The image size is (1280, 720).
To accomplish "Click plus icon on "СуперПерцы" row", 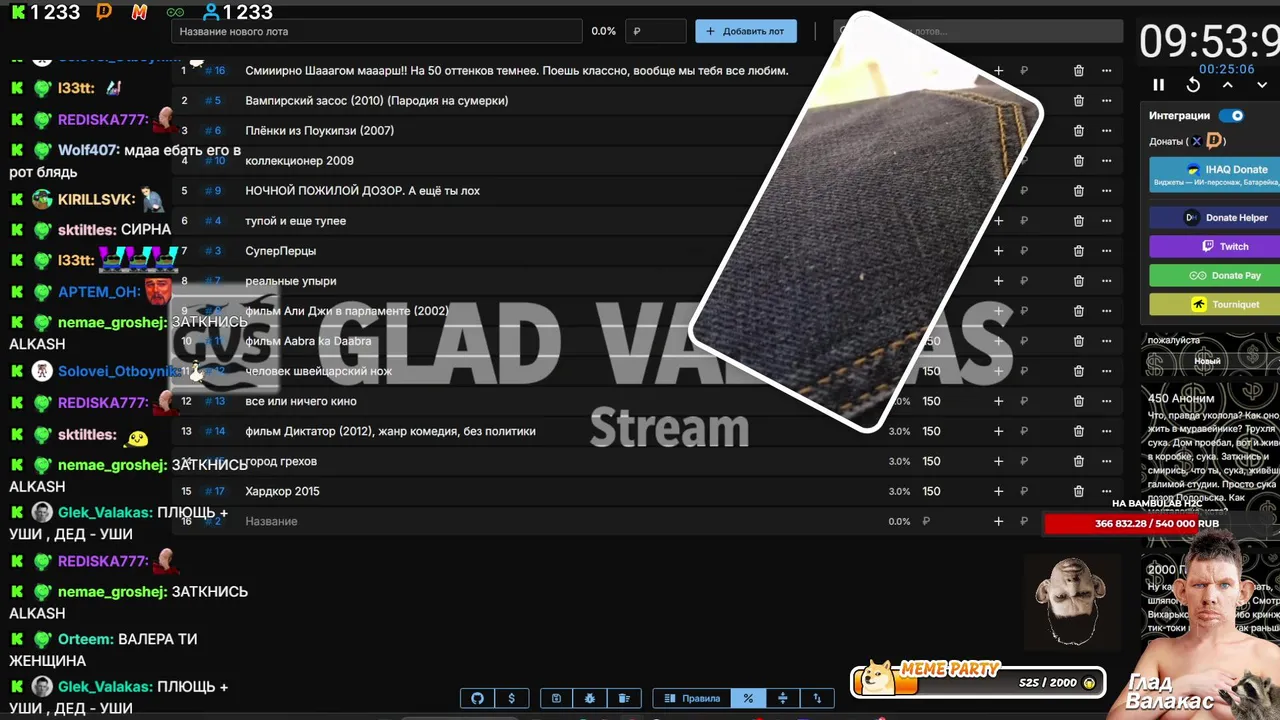I will tap(998, 251).
